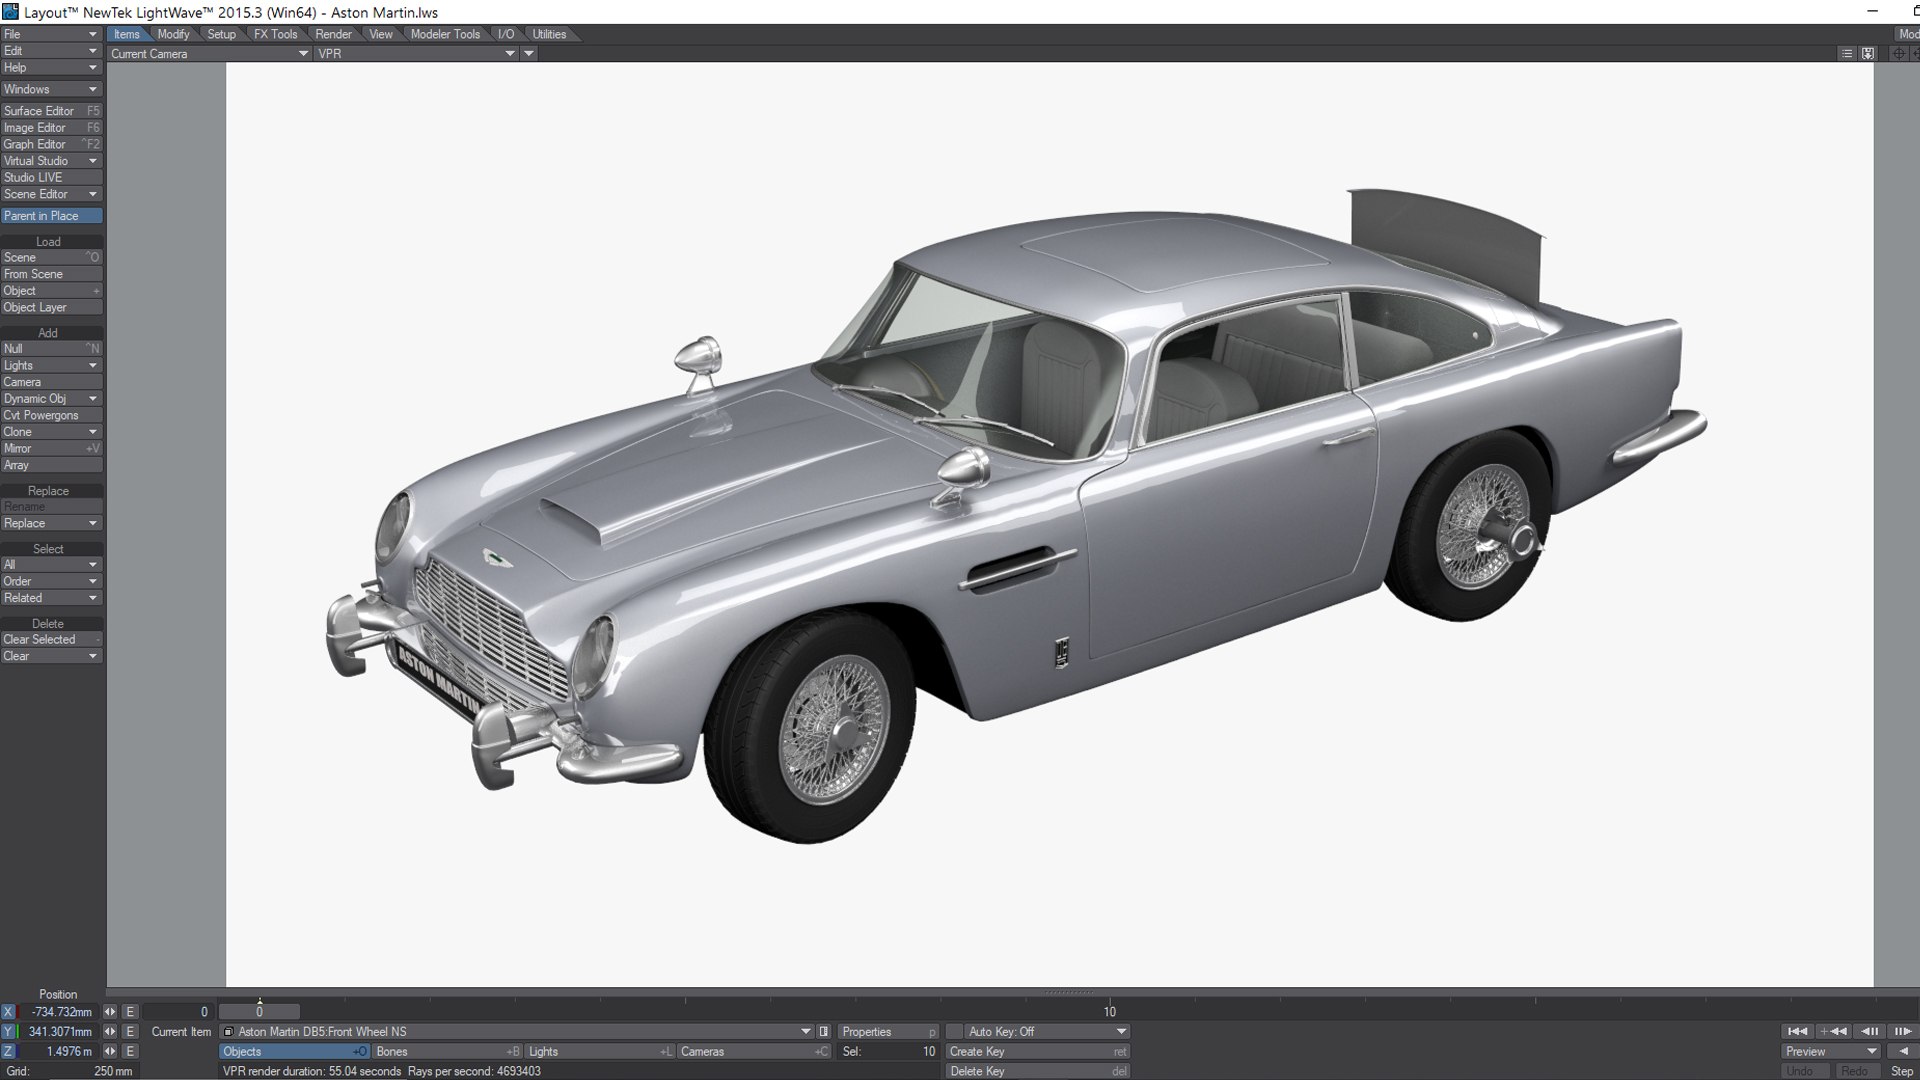Click the save viewport render icon
The height and width of the screenshot is (1080, 1920).
coord(1867,54)
